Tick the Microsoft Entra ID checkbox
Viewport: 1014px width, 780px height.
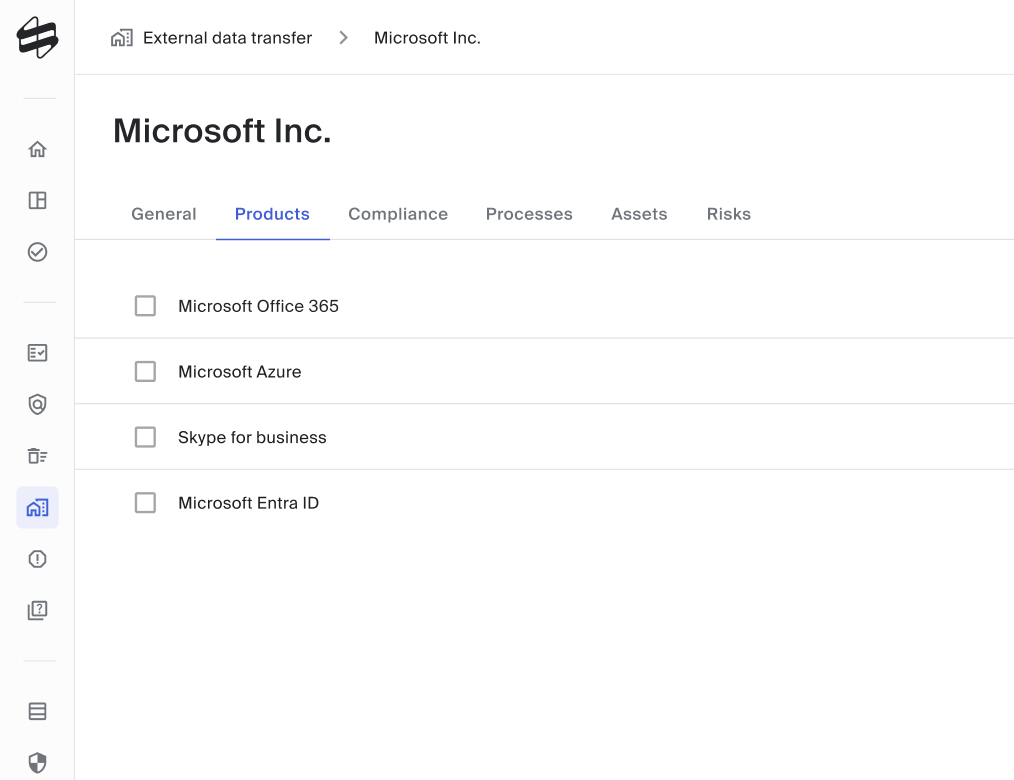pyautogui.click(x=146, y=503)
